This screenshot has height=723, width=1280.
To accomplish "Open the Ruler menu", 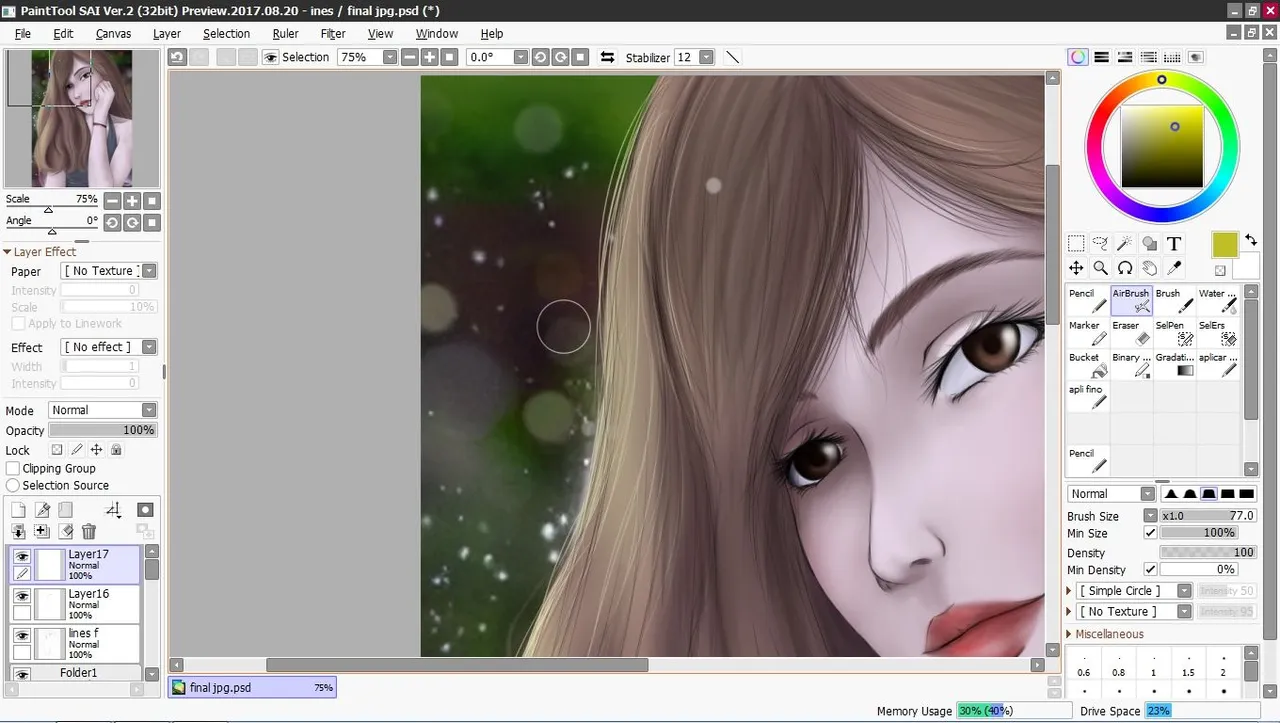I will [285, 33].
